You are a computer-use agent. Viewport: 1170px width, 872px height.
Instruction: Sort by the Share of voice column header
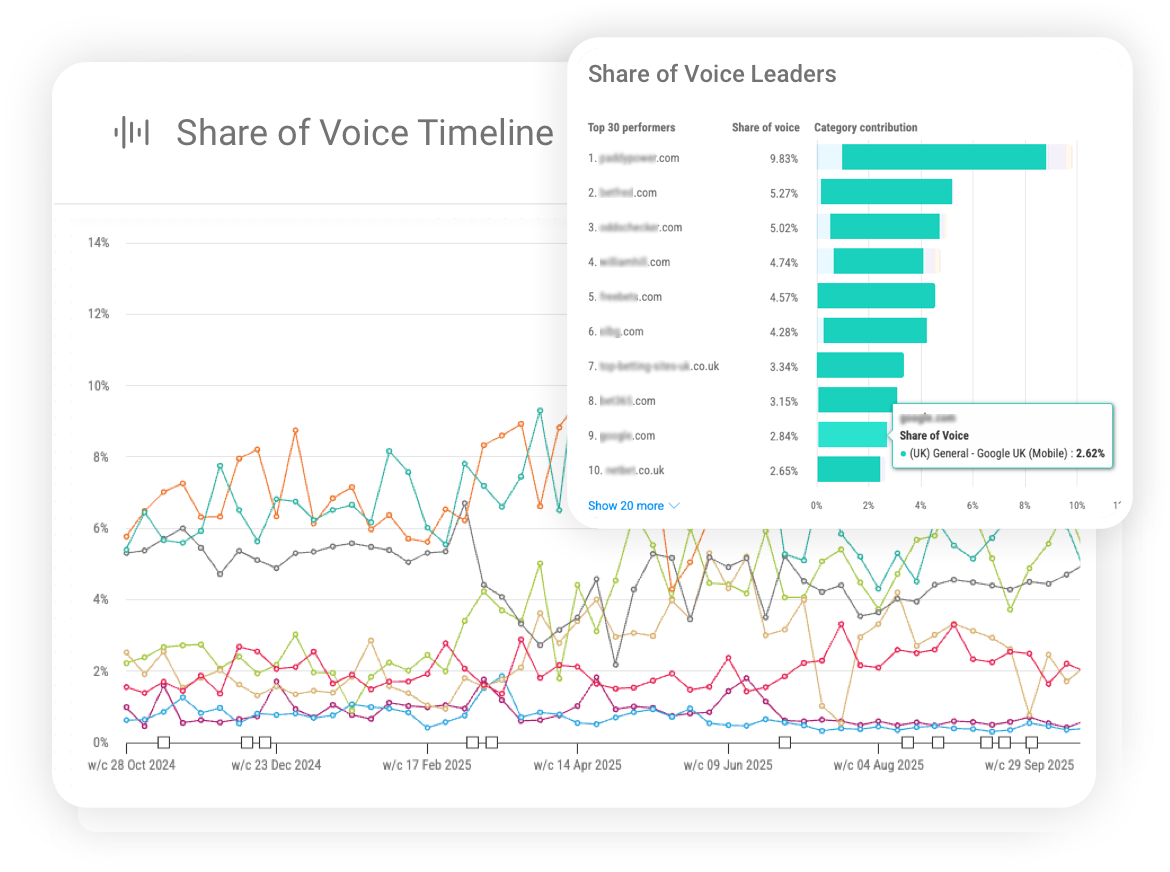tap(765, 127)
